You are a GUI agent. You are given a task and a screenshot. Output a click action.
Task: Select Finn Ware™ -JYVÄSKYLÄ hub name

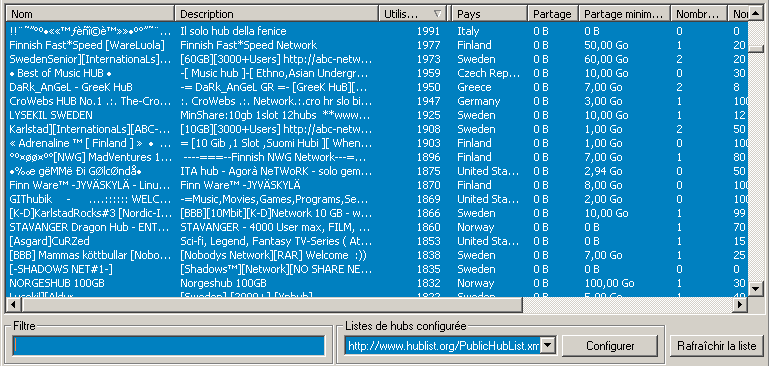coord(90,185)
